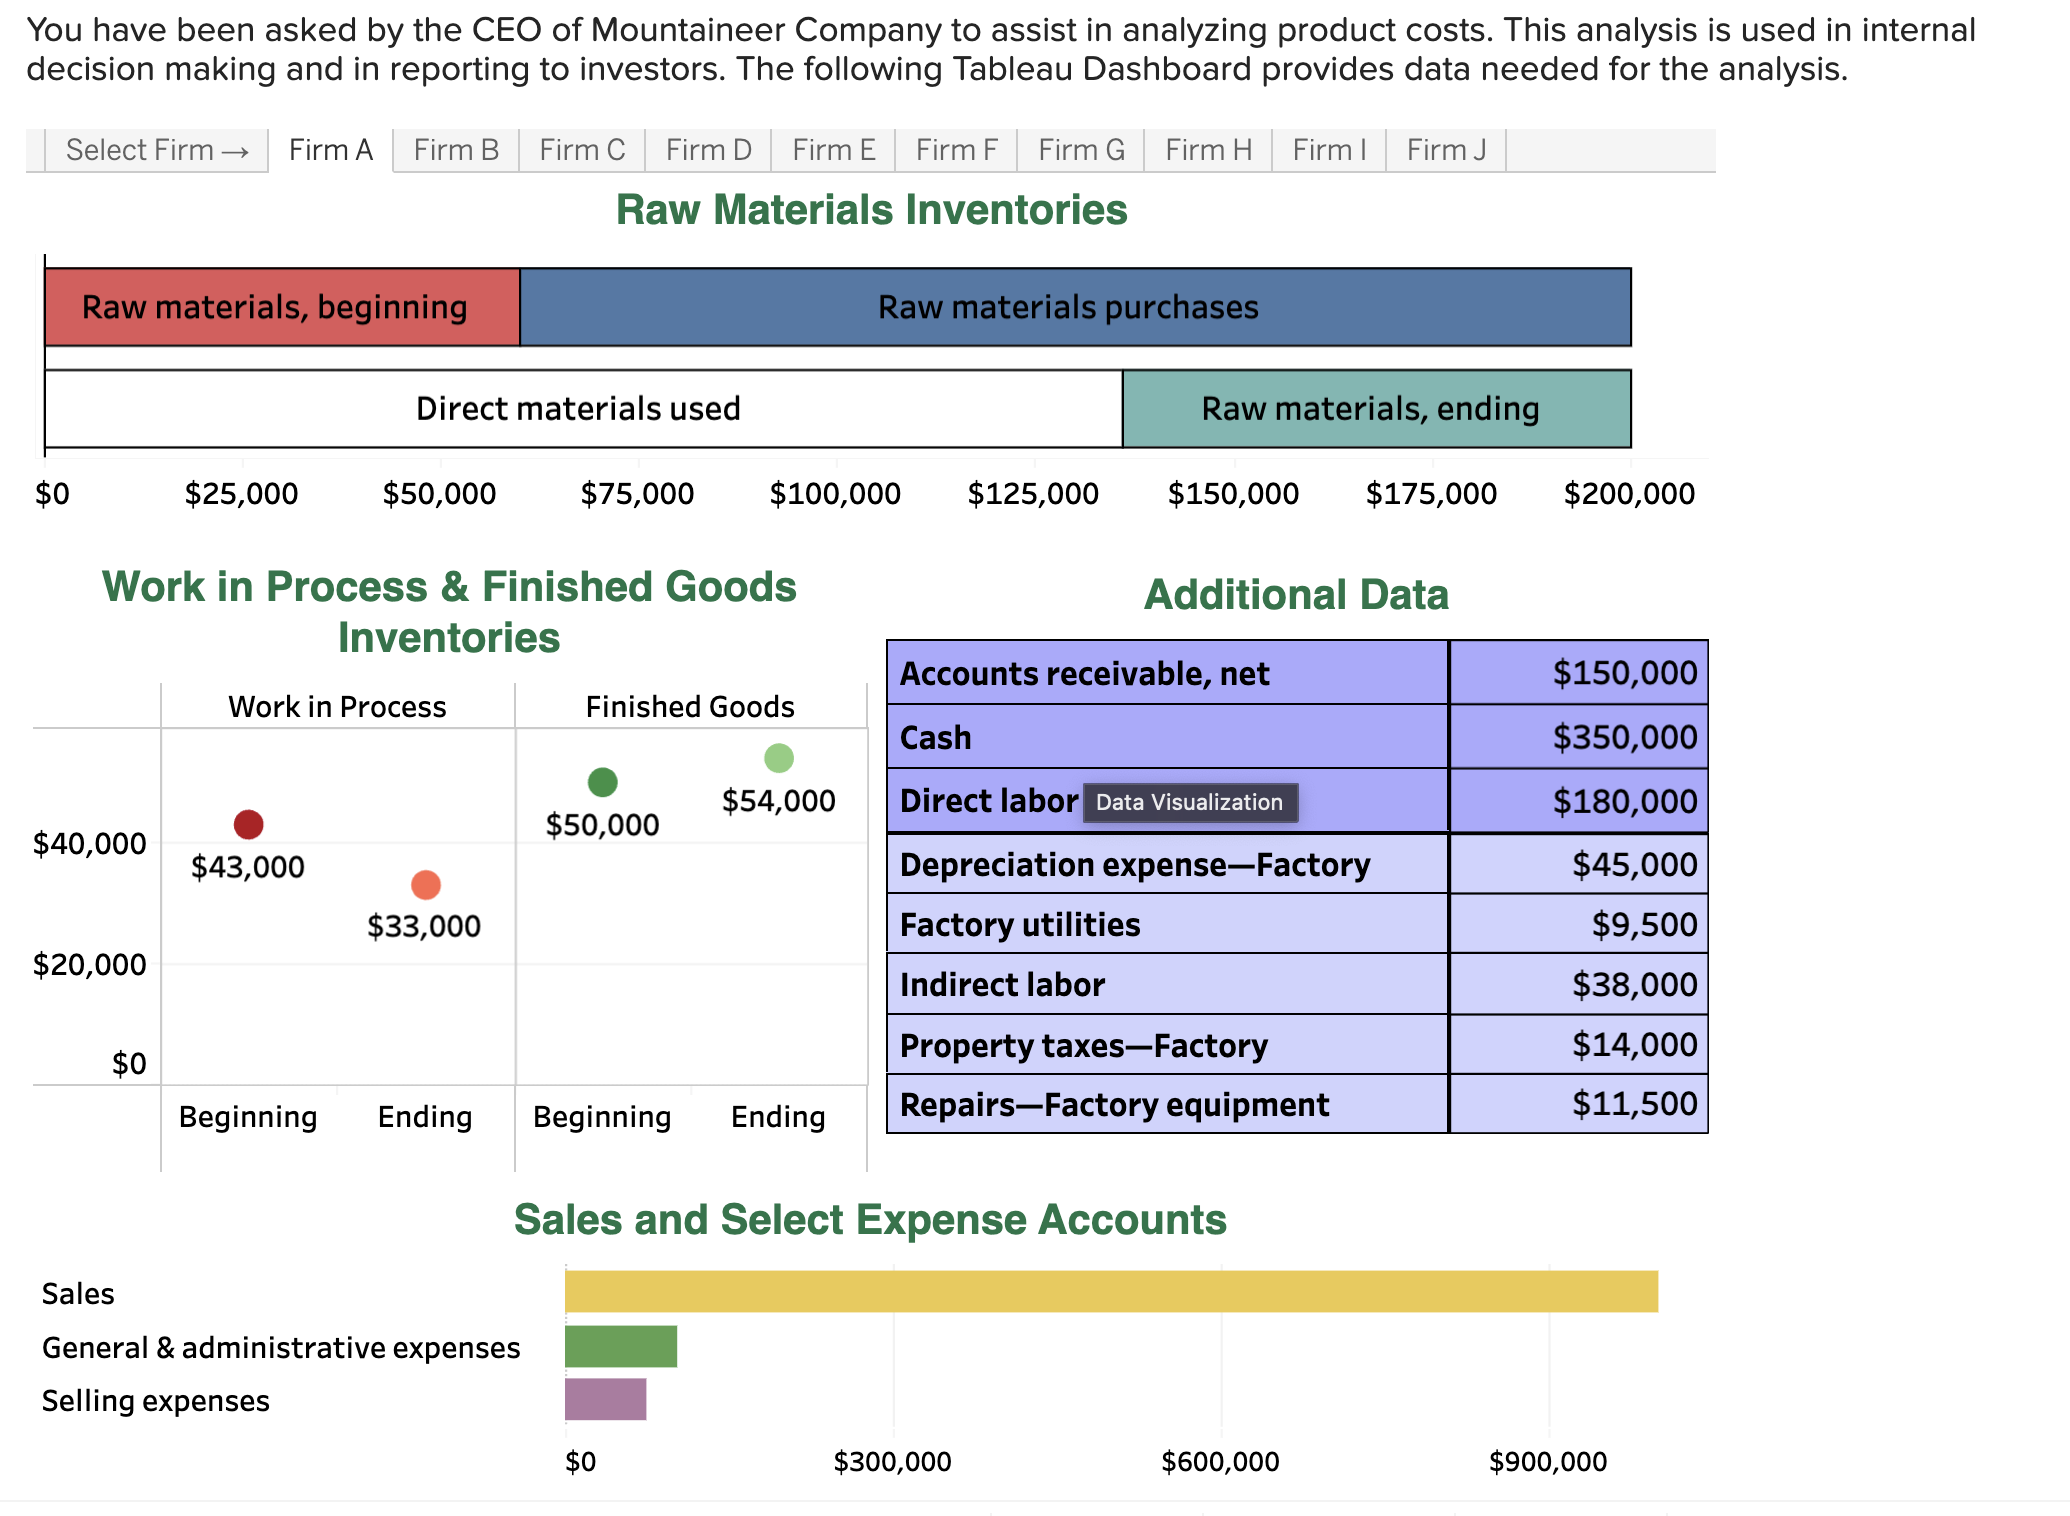Select the Finished Goods beginning $50,000 point
The image size is (2070, 1516).
tap(602, 780)
